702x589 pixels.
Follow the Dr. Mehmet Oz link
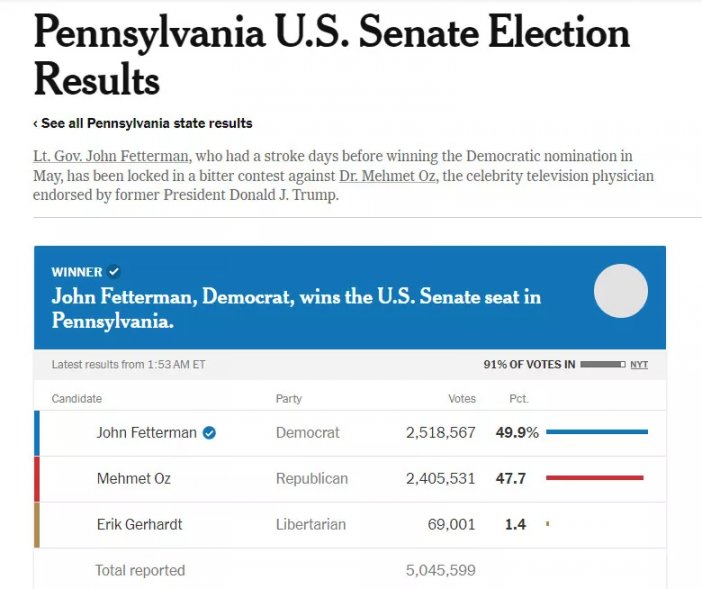pos(387,176)
